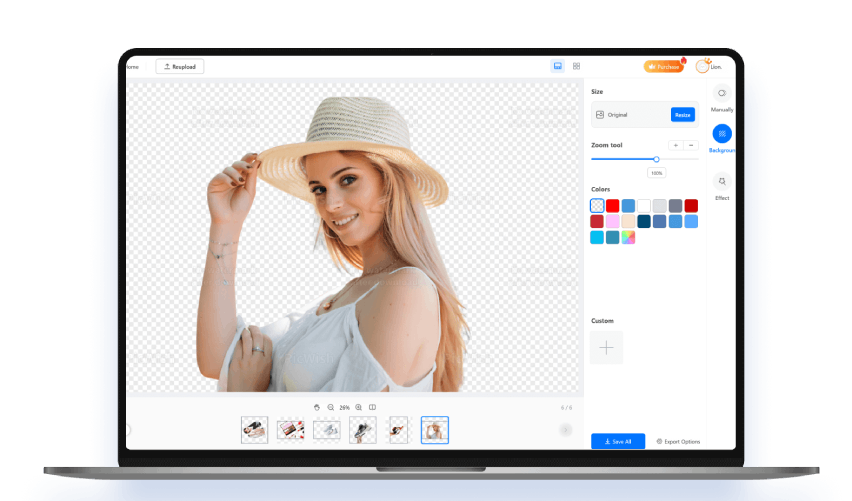
Task: Click the blue Resize button
Action: point(682,115)
